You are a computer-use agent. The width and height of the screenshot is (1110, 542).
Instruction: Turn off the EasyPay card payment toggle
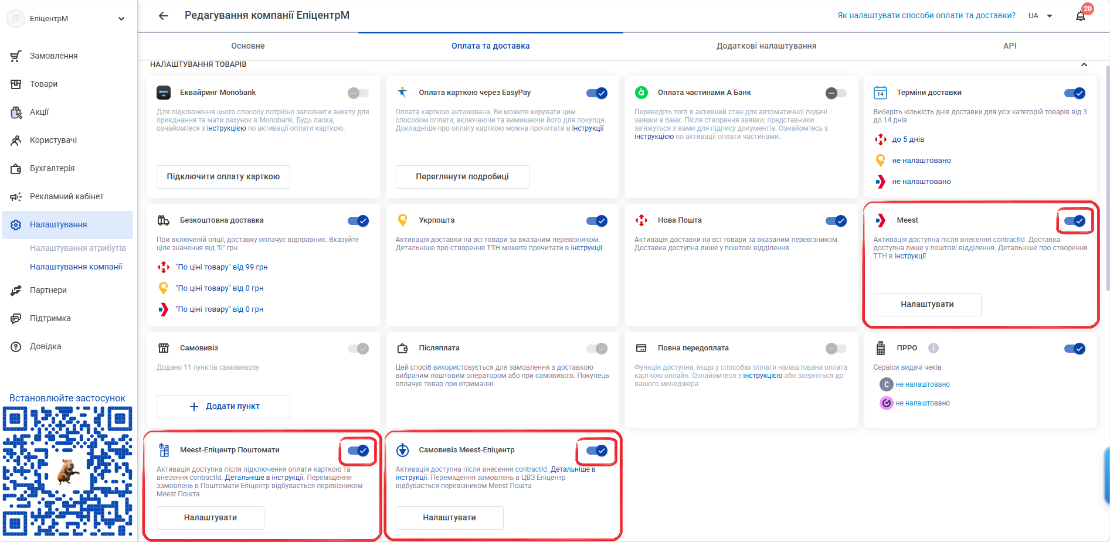[597, 93]
